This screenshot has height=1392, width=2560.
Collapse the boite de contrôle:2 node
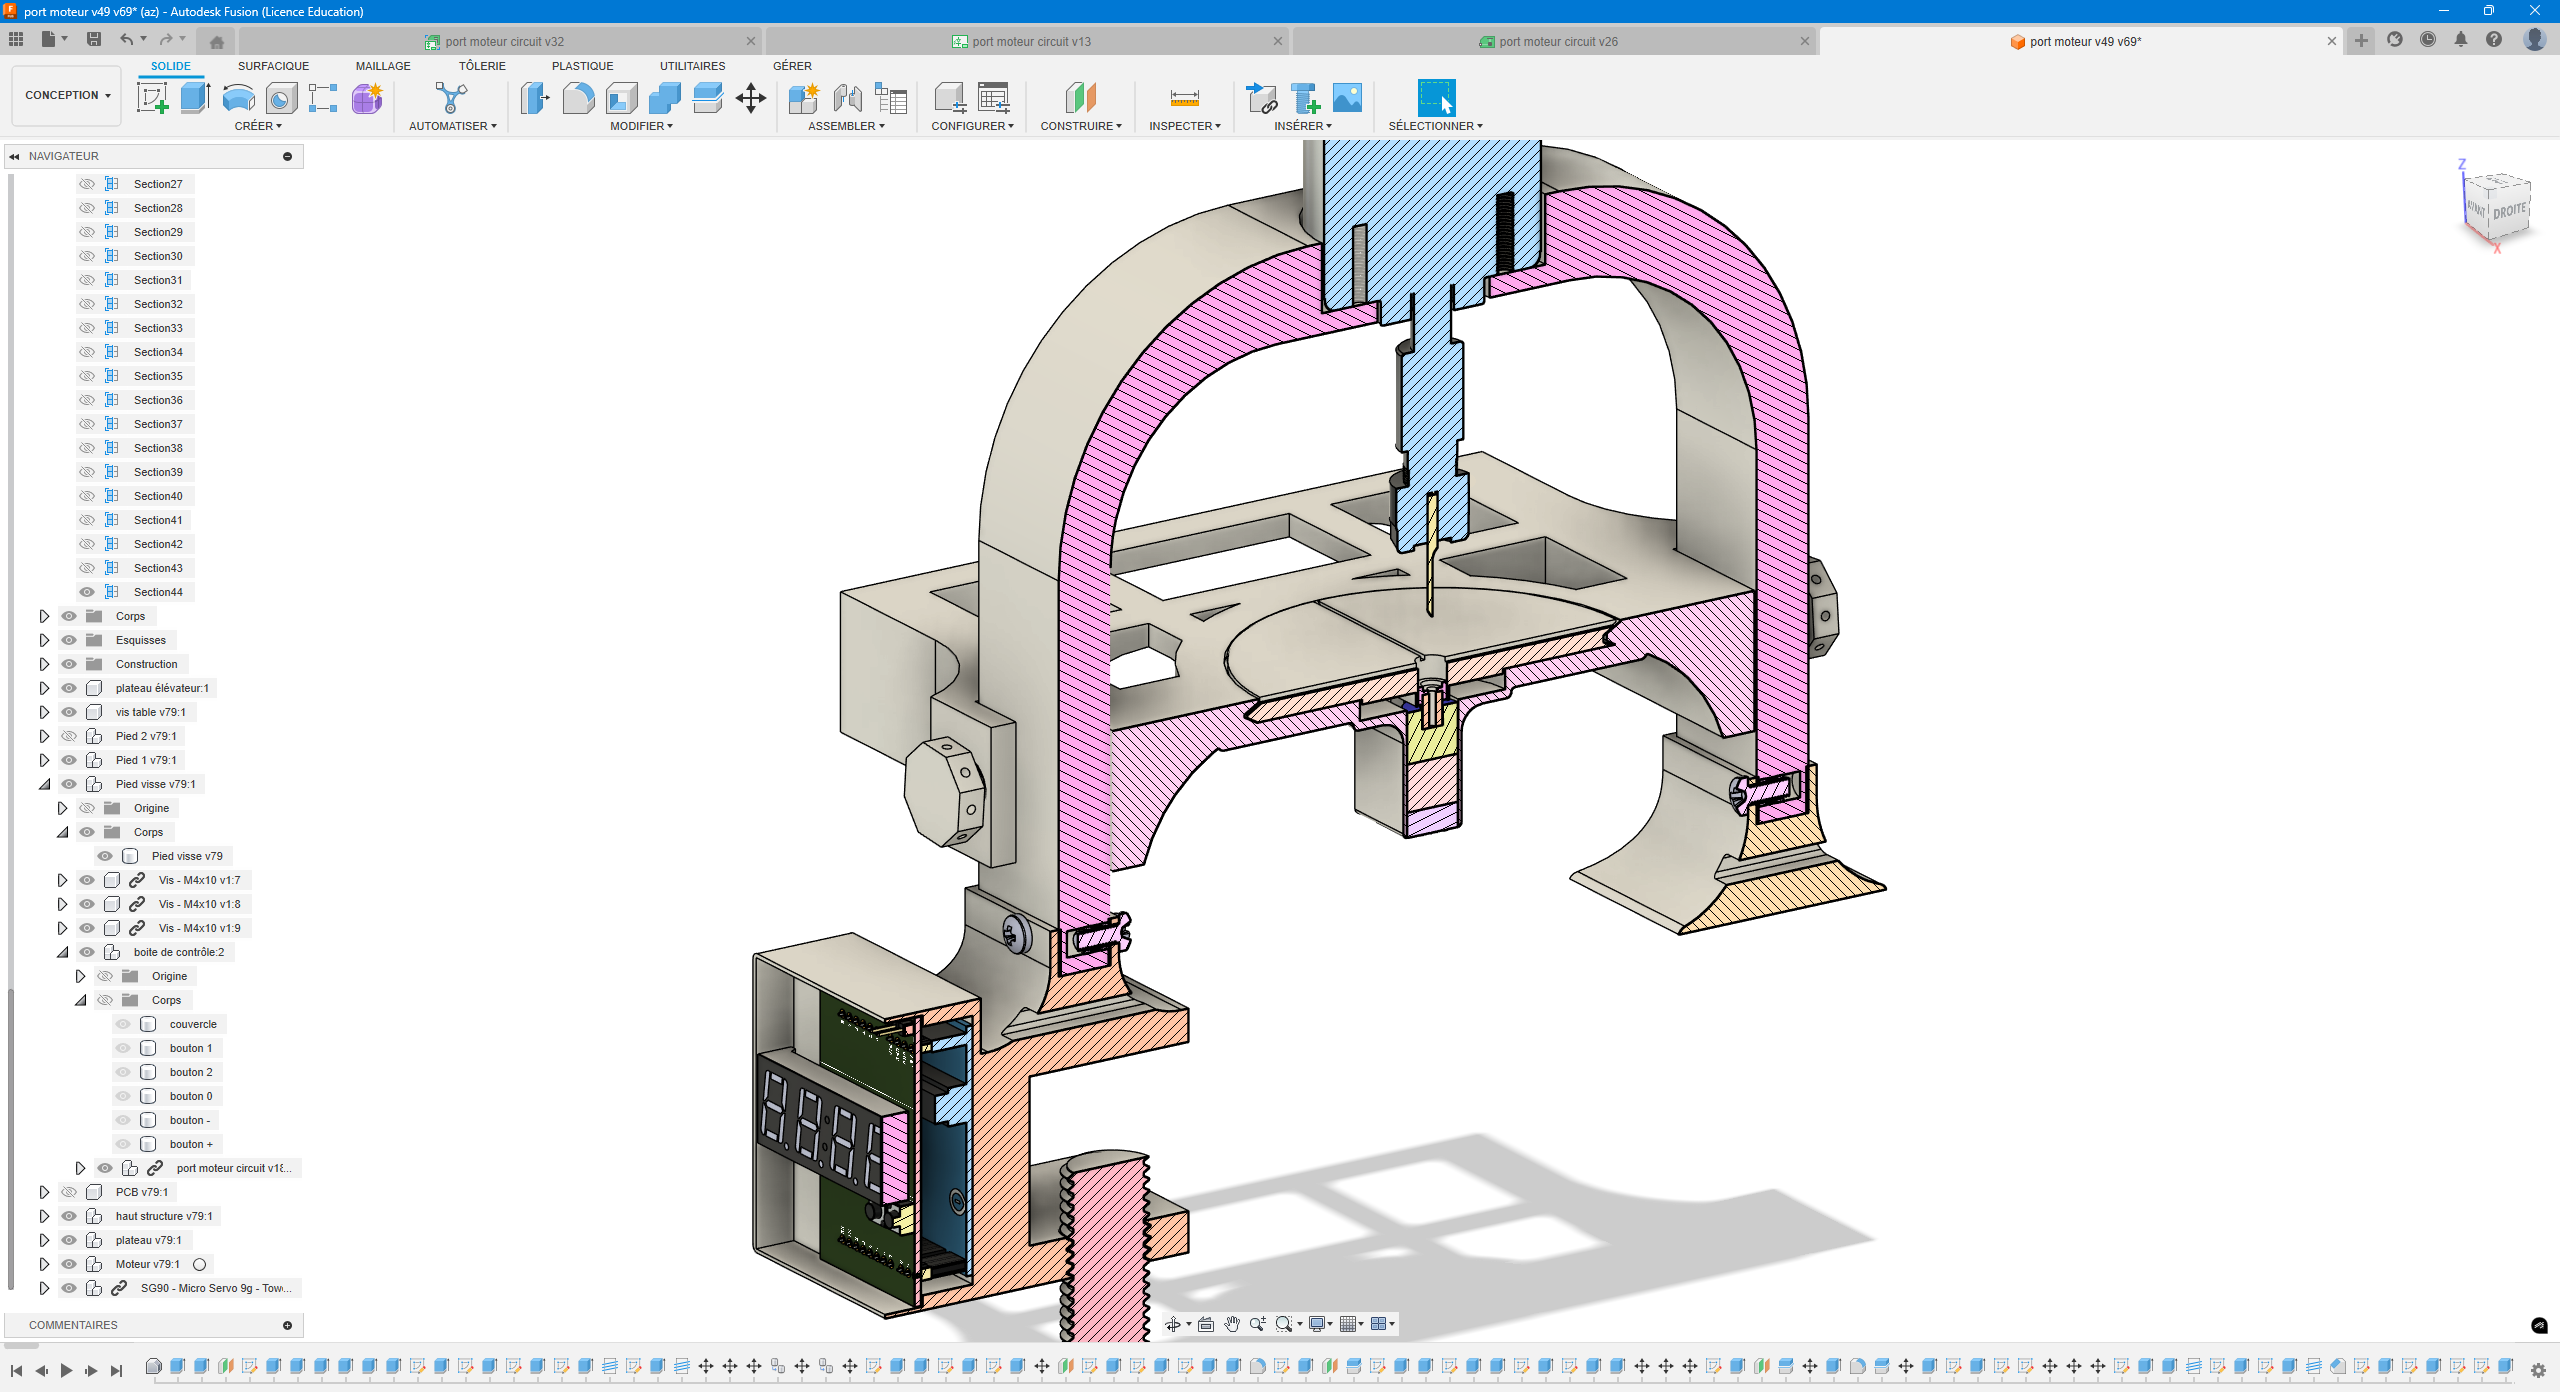[62, 952]
